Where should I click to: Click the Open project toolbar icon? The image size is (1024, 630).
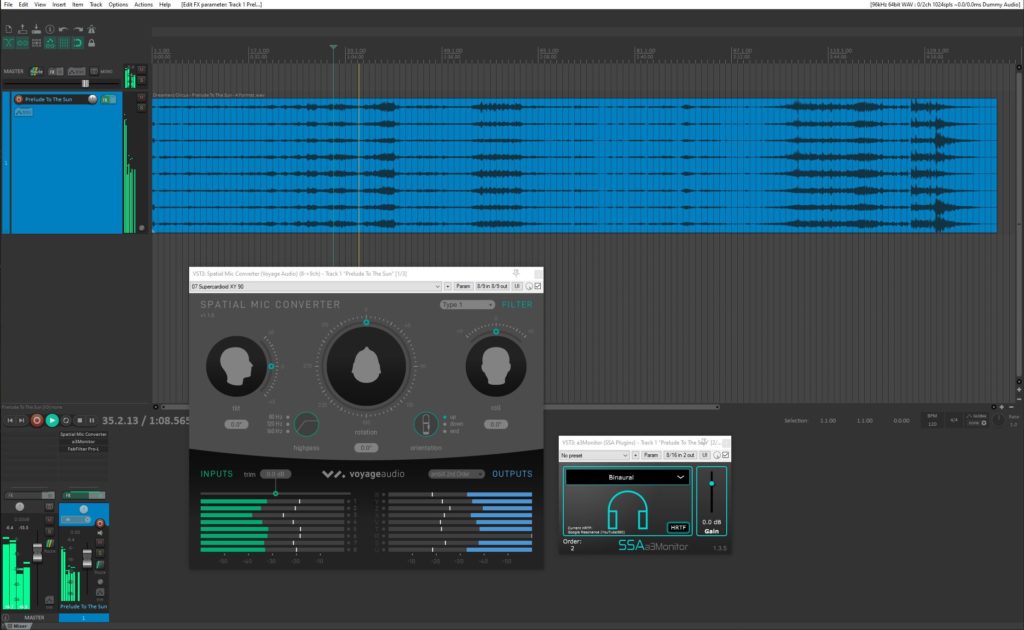coord(22,29)
